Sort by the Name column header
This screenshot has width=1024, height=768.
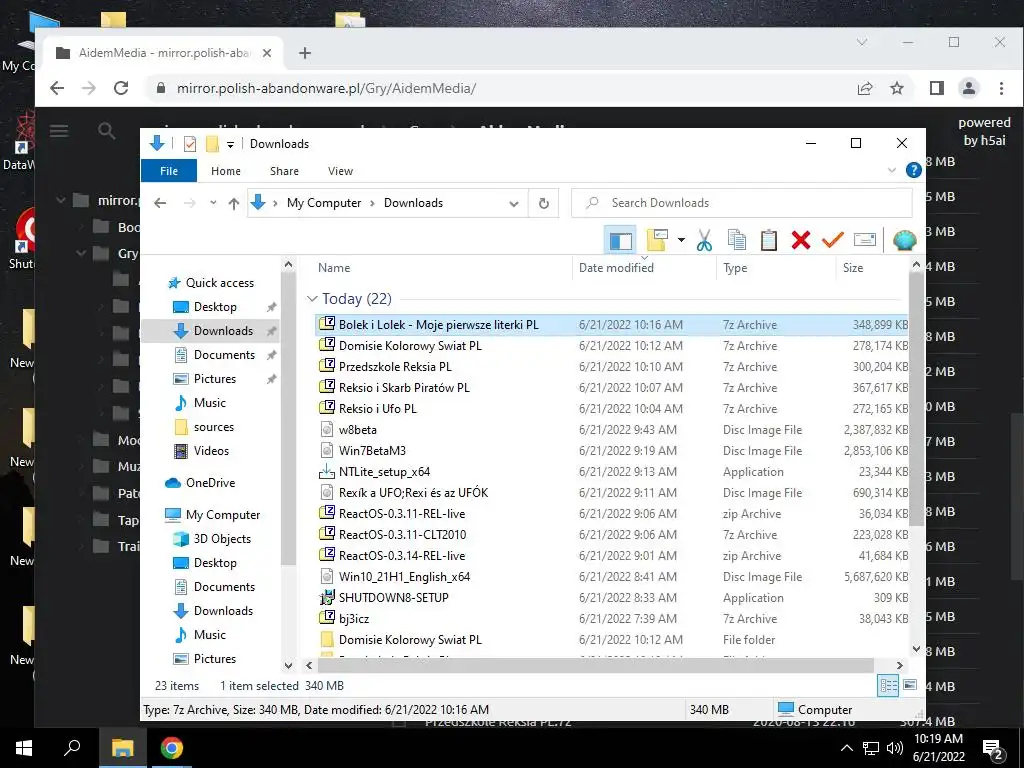click(334, 268)
